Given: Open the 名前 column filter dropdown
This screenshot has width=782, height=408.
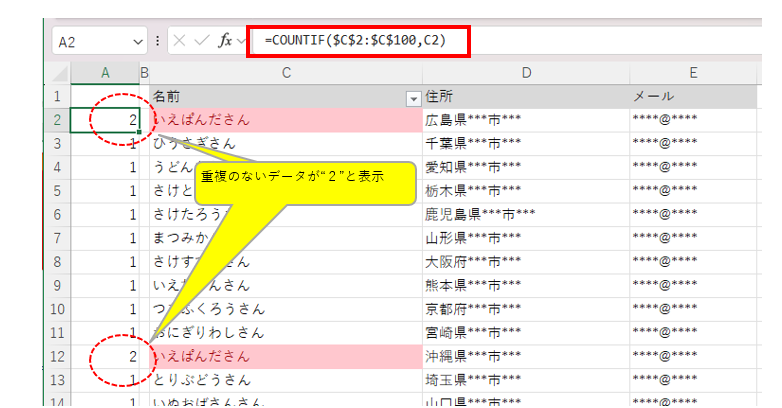Looking at the screenshot, I should click(x=412, y=98).
